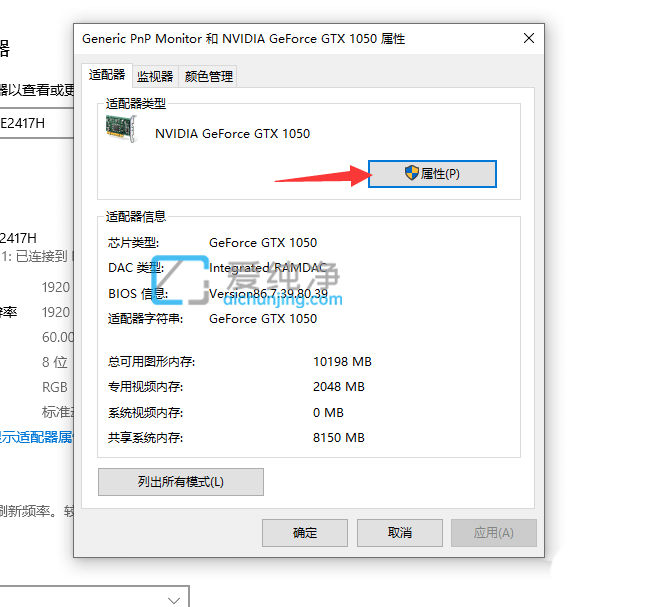Select the 8150 MB shared memory value

coord(339,437)
